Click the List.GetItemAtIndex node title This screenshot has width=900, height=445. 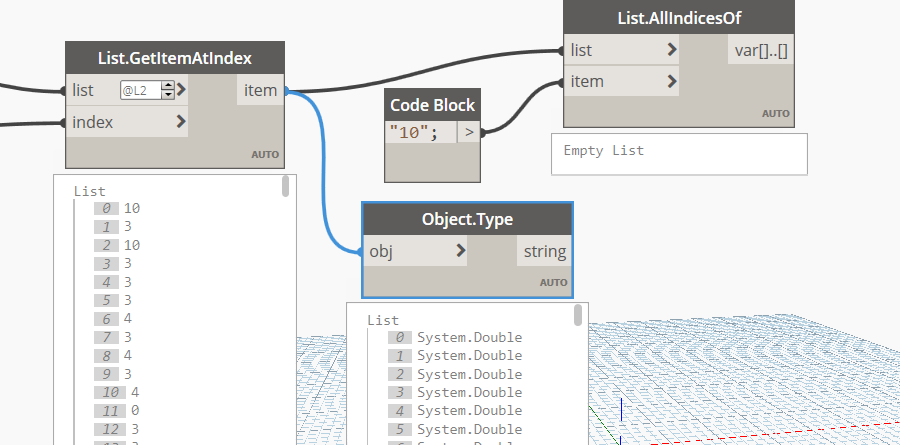point(174,58)
